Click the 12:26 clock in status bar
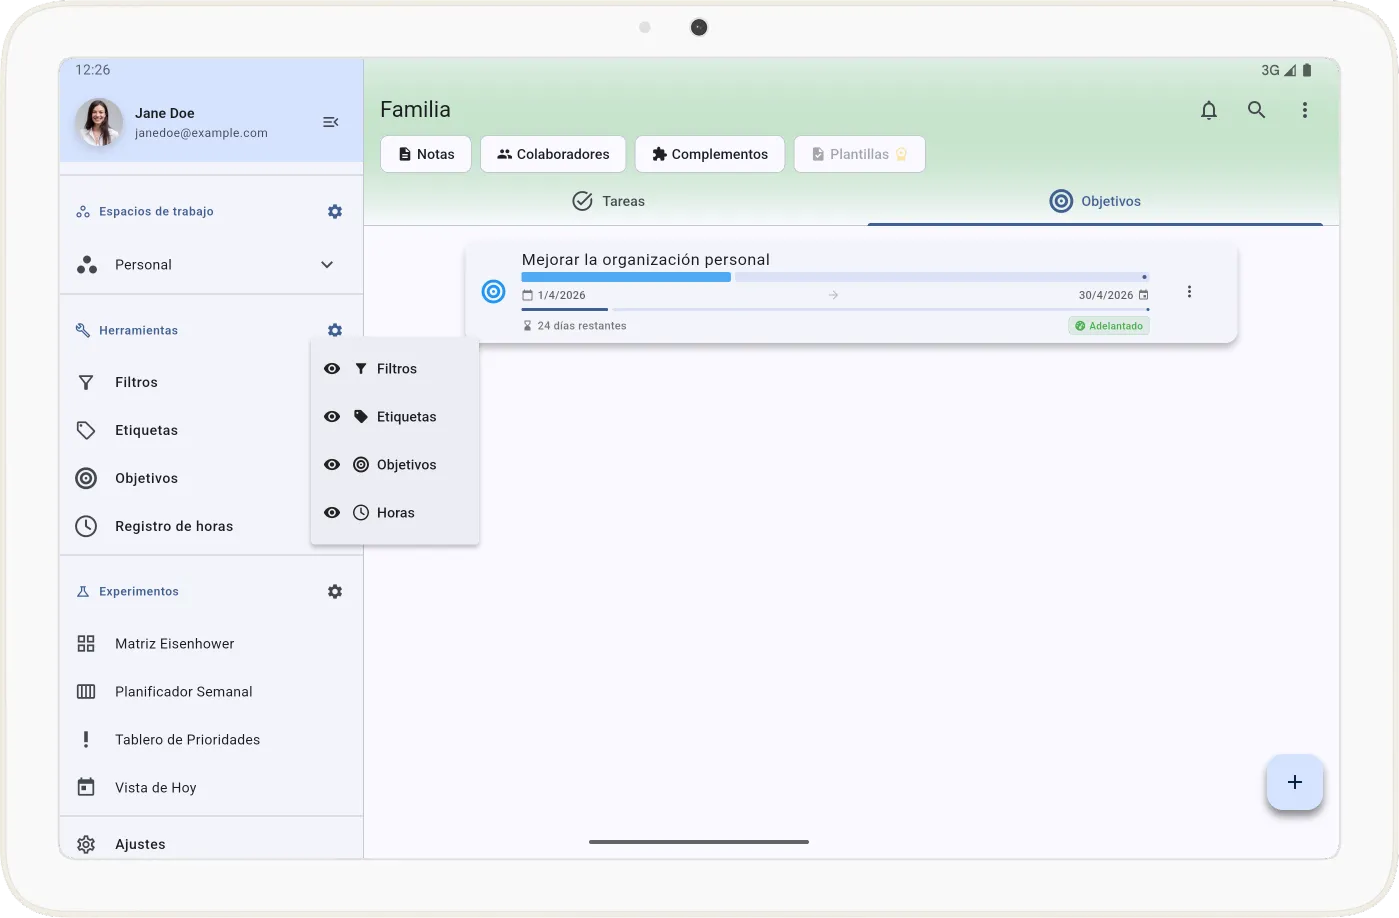 click(93, 70)
